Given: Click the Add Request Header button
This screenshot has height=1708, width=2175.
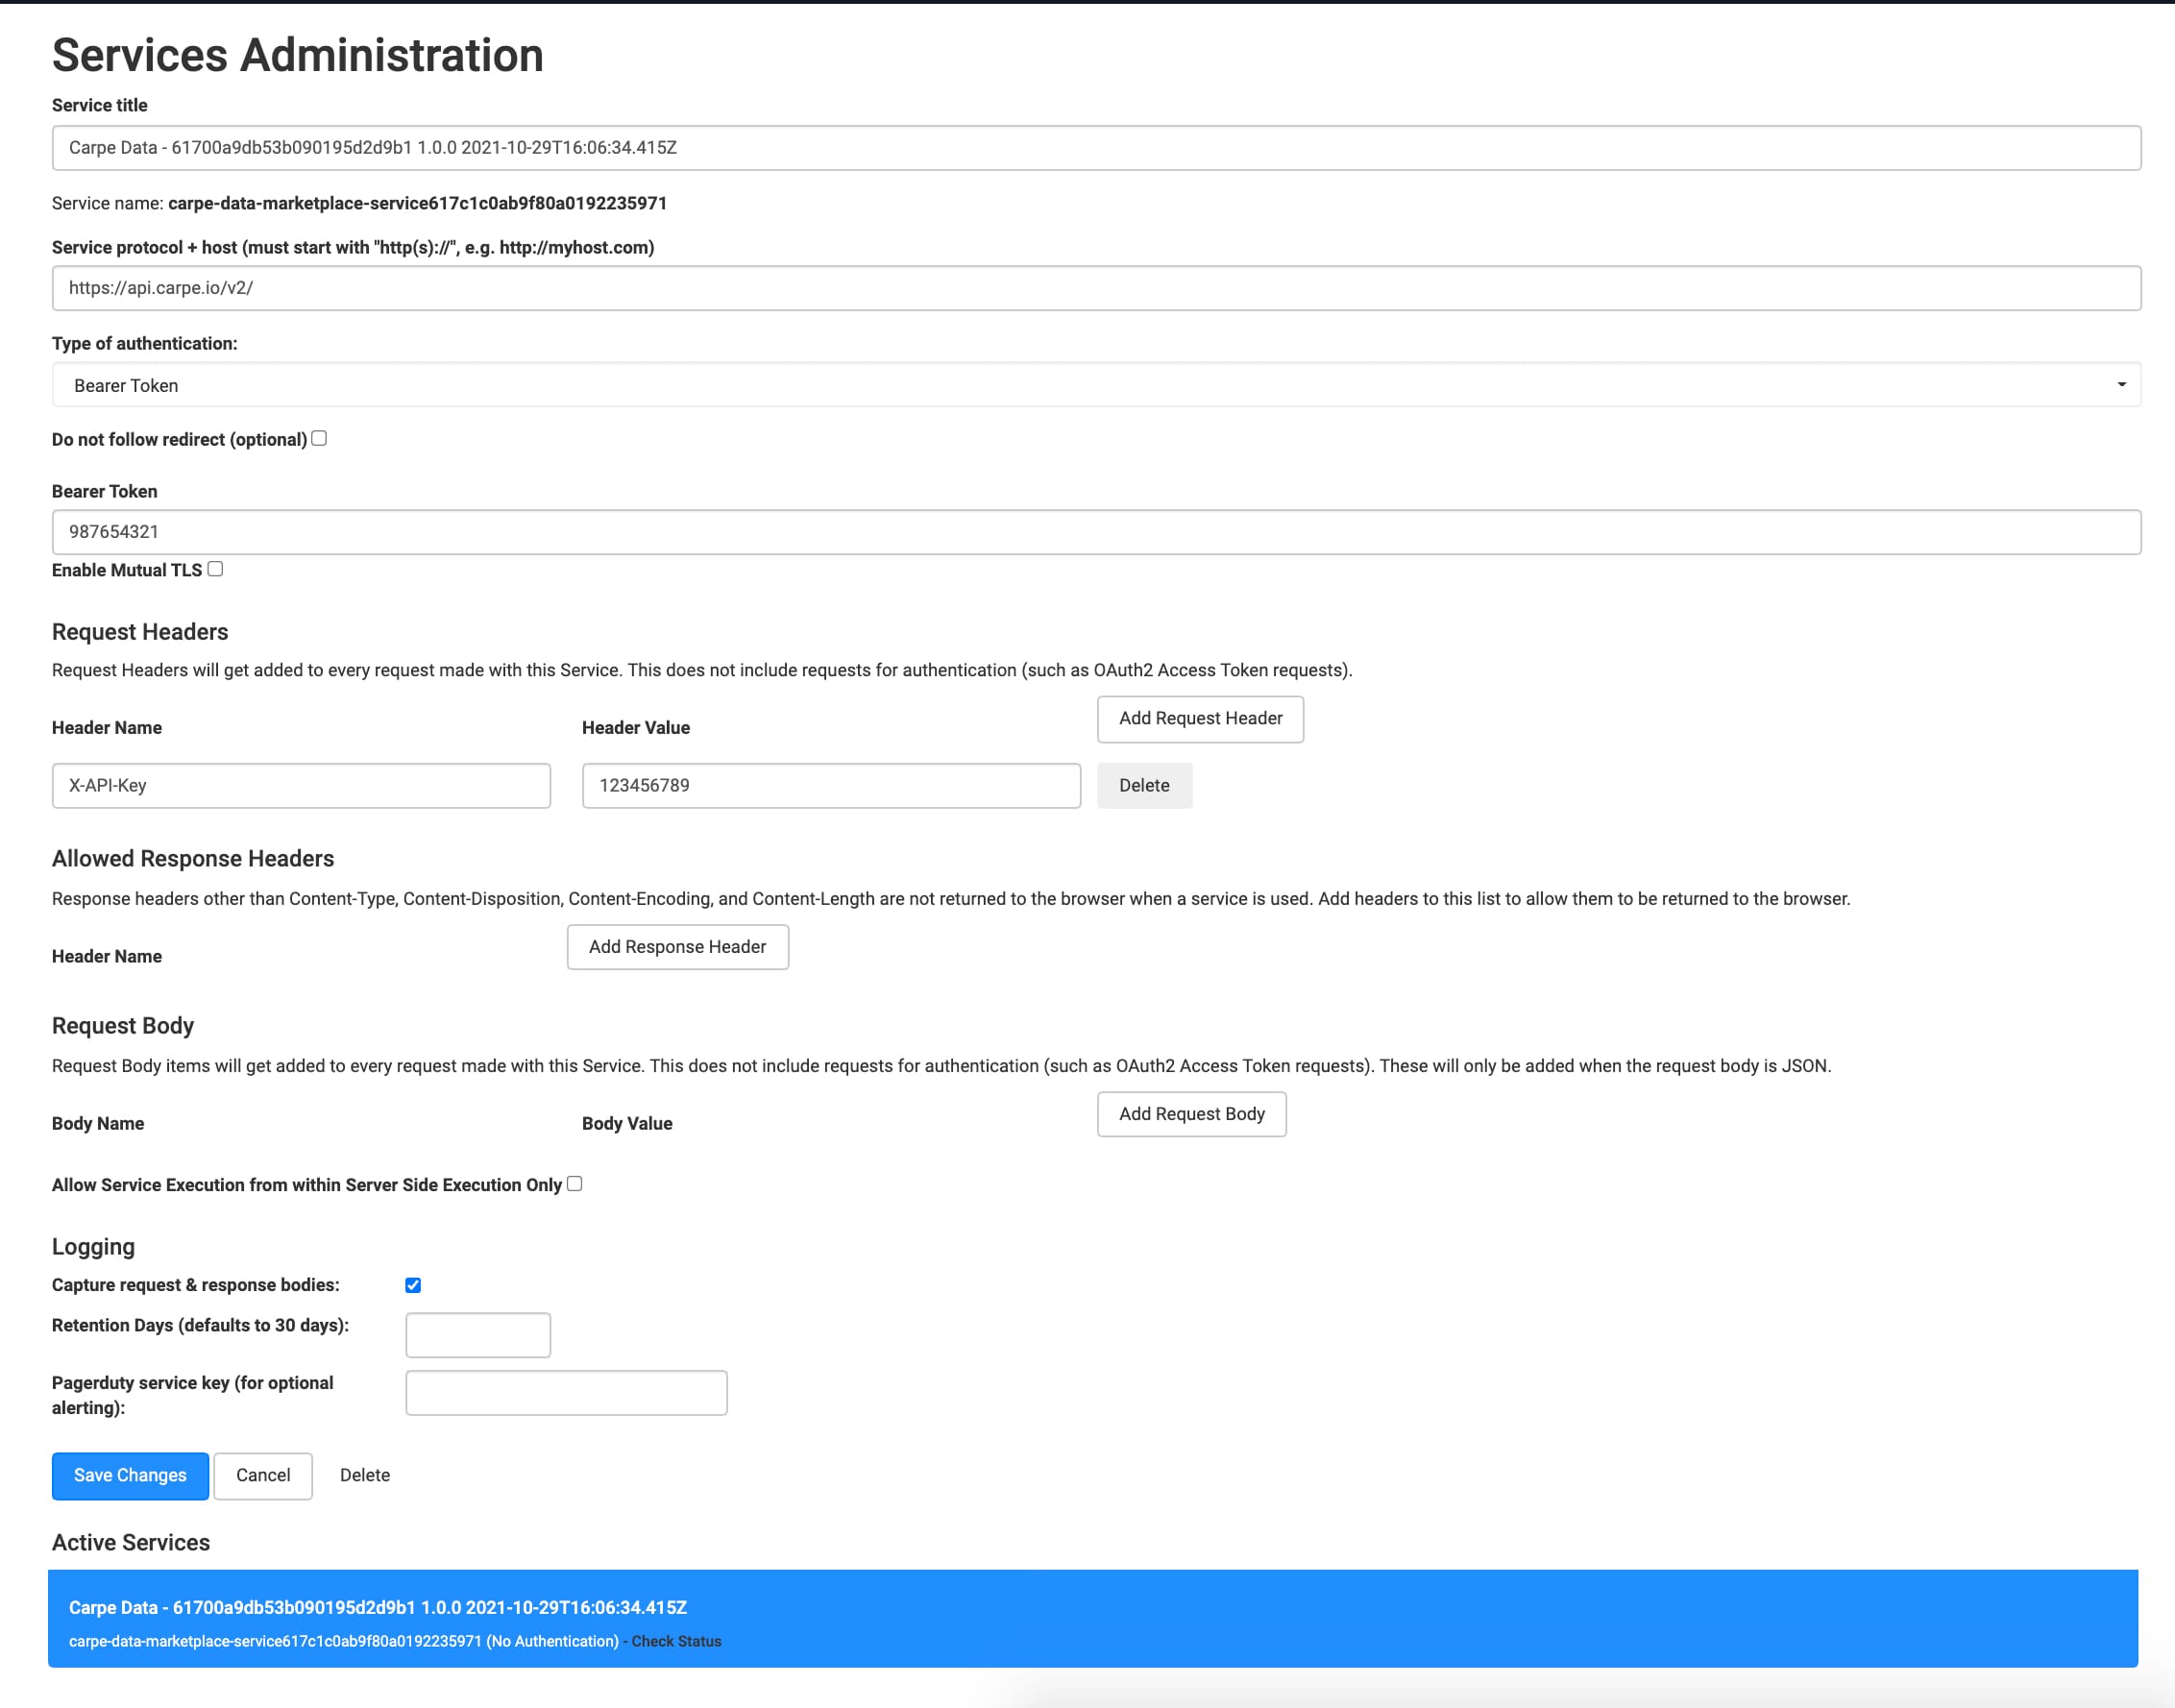Looking at the screenshot, I should pyautogui.click(x=1200, y=719).
